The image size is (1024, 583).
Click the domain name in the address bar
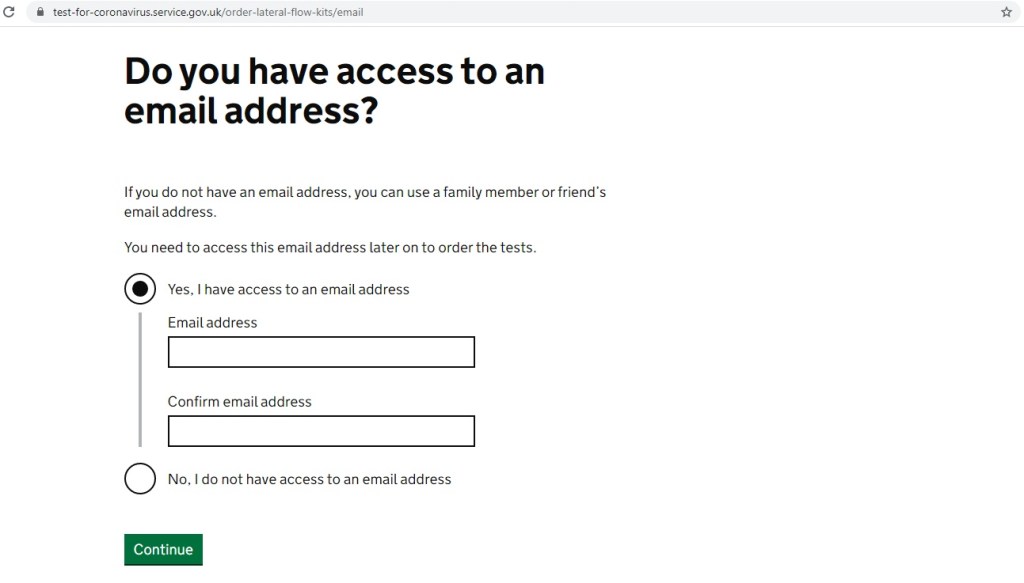136,12
